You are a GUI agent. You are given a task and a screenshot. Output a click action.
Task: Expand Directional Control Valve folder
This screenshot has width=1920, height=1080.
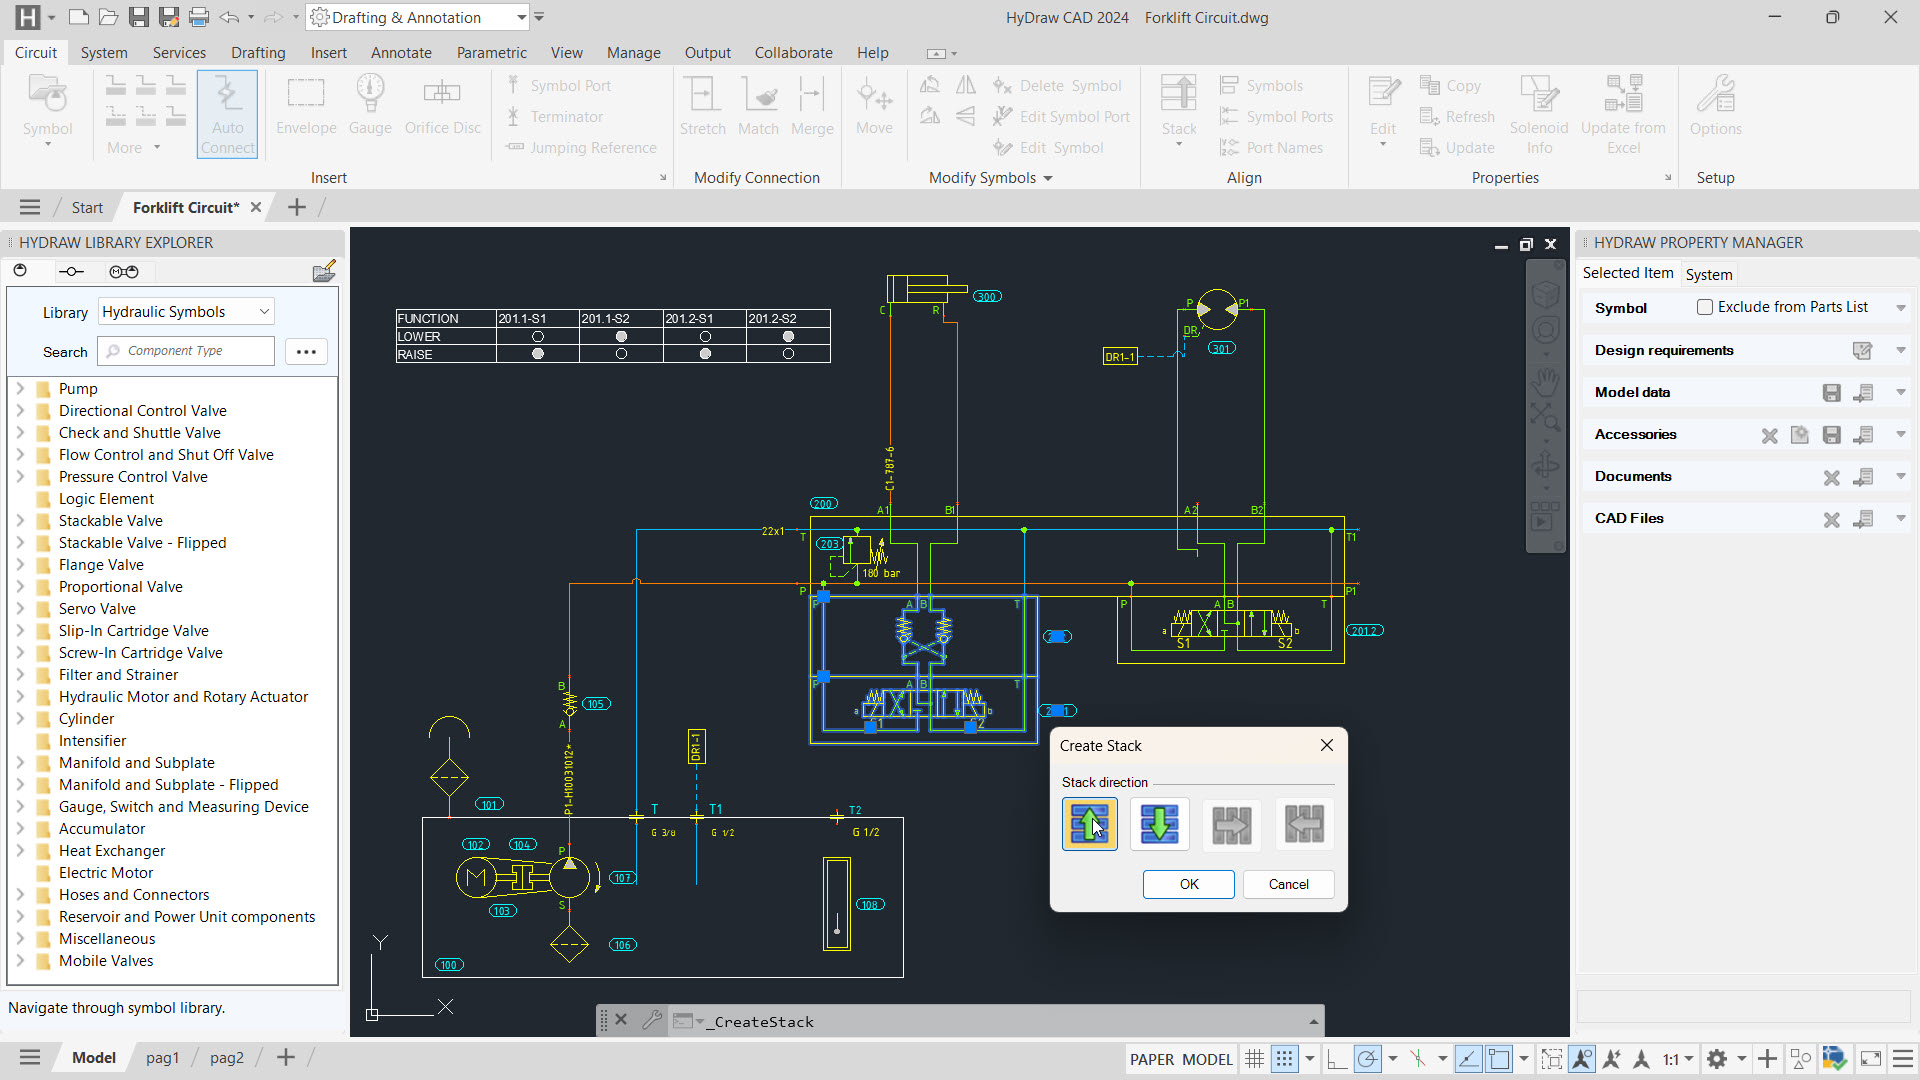pos(20,410)
